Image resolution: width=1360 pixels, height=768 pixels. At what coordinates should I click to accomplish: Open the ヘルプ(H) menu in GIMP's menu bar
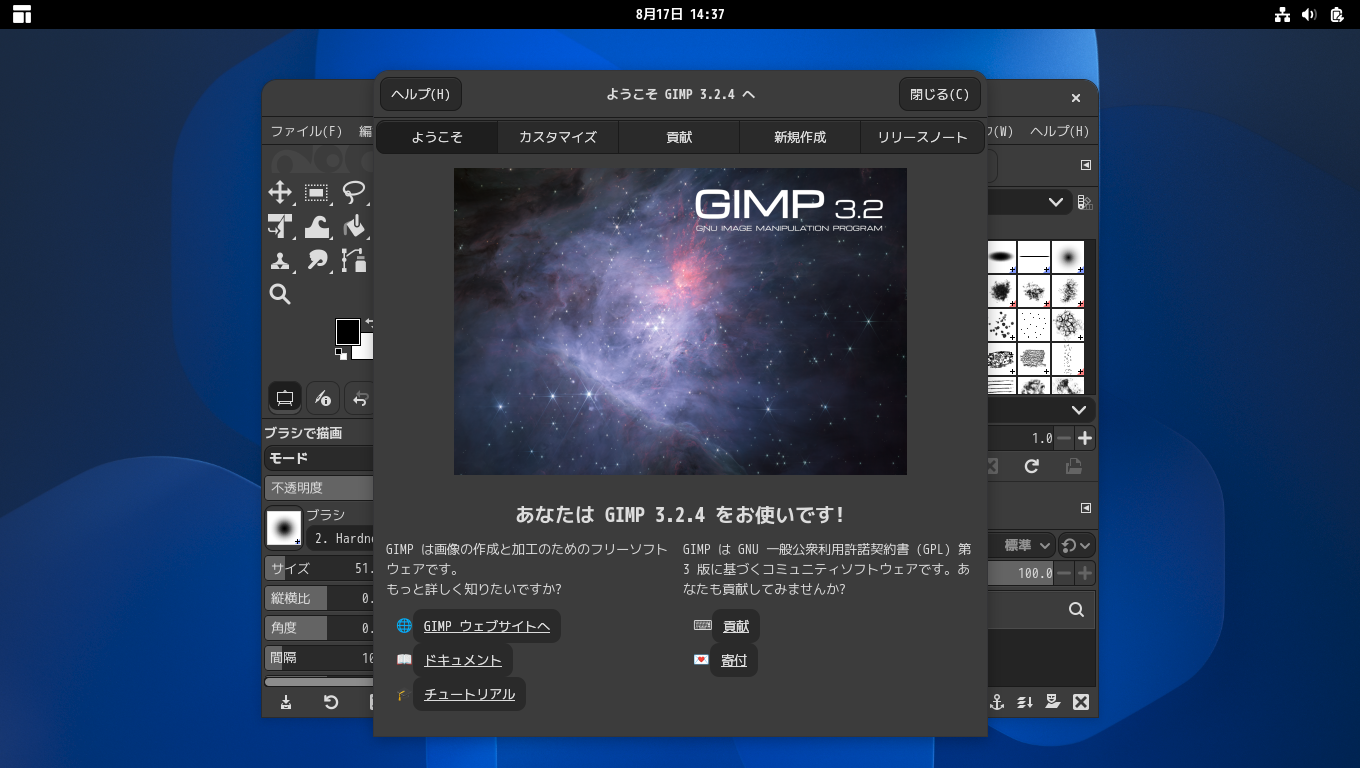click(1059, 131)
